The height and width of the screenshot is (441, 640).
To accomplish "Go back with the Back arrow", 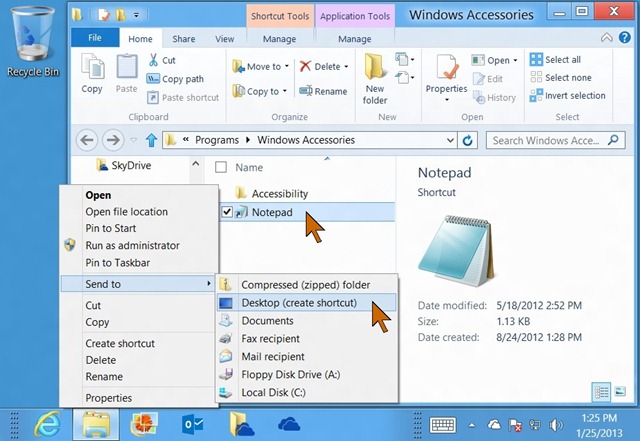I will coord(87,140).
